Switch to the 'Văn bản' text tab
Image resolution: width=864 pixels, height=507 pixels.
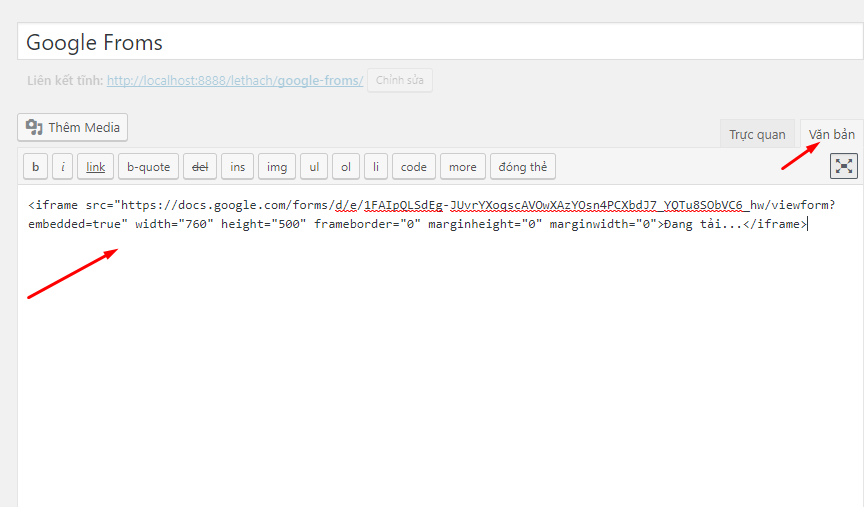coord(831,135)
